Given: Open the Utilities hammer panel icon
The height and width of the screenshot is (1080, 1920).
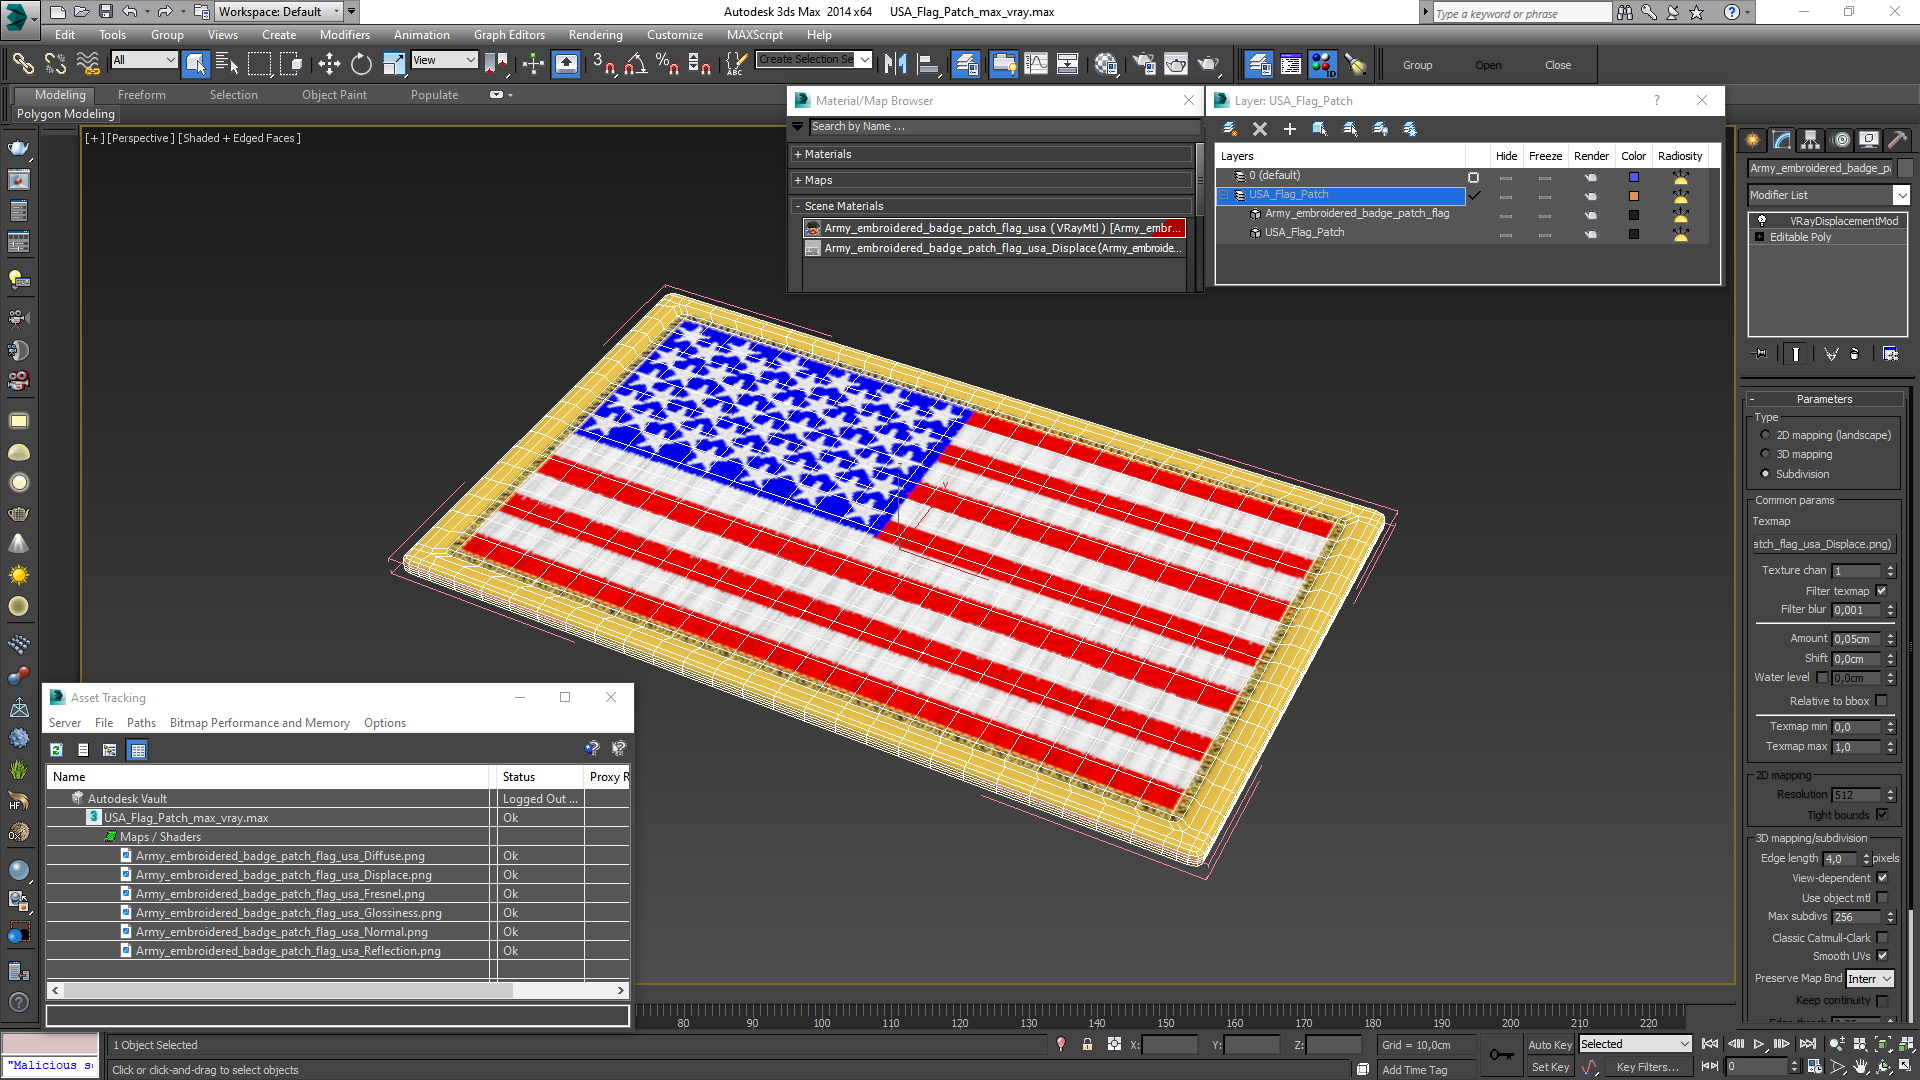Looking at the screenshot, I should (x=1897, y=140).
